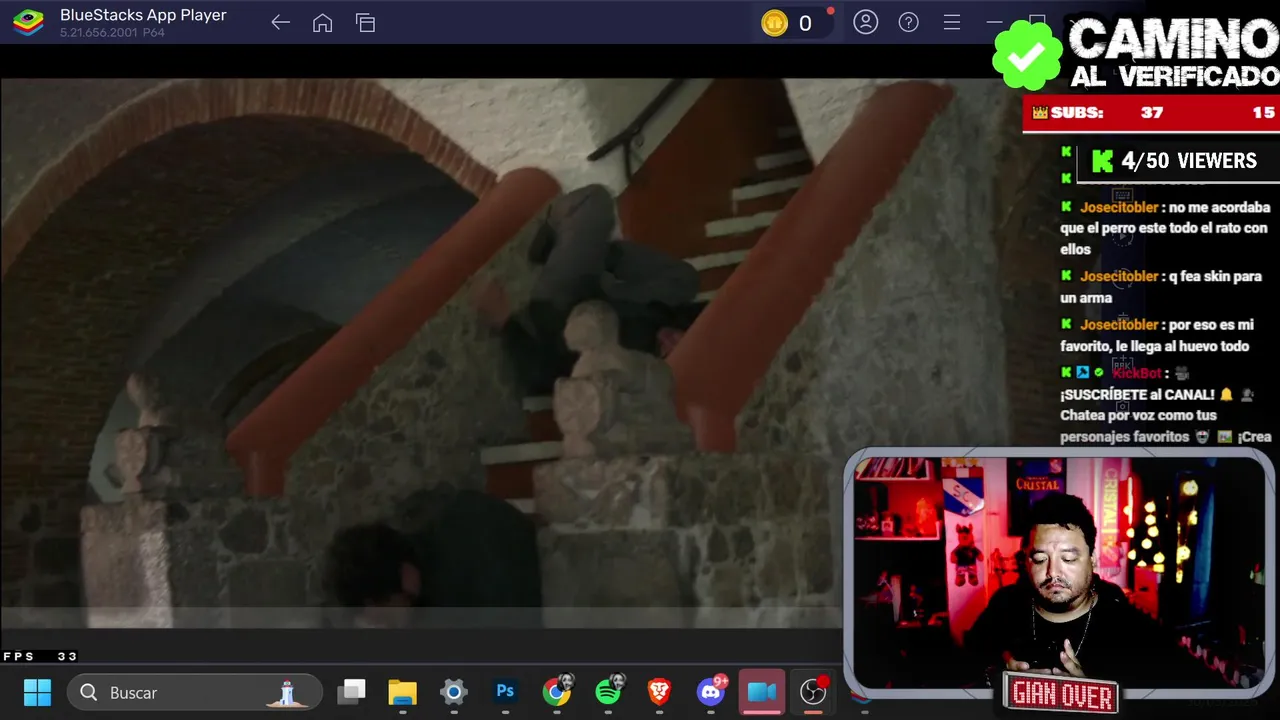Click the chat message 'no me acordaba que el perro'
The height and width of the screenshot is (720, 1280).
pos(1165,228)
